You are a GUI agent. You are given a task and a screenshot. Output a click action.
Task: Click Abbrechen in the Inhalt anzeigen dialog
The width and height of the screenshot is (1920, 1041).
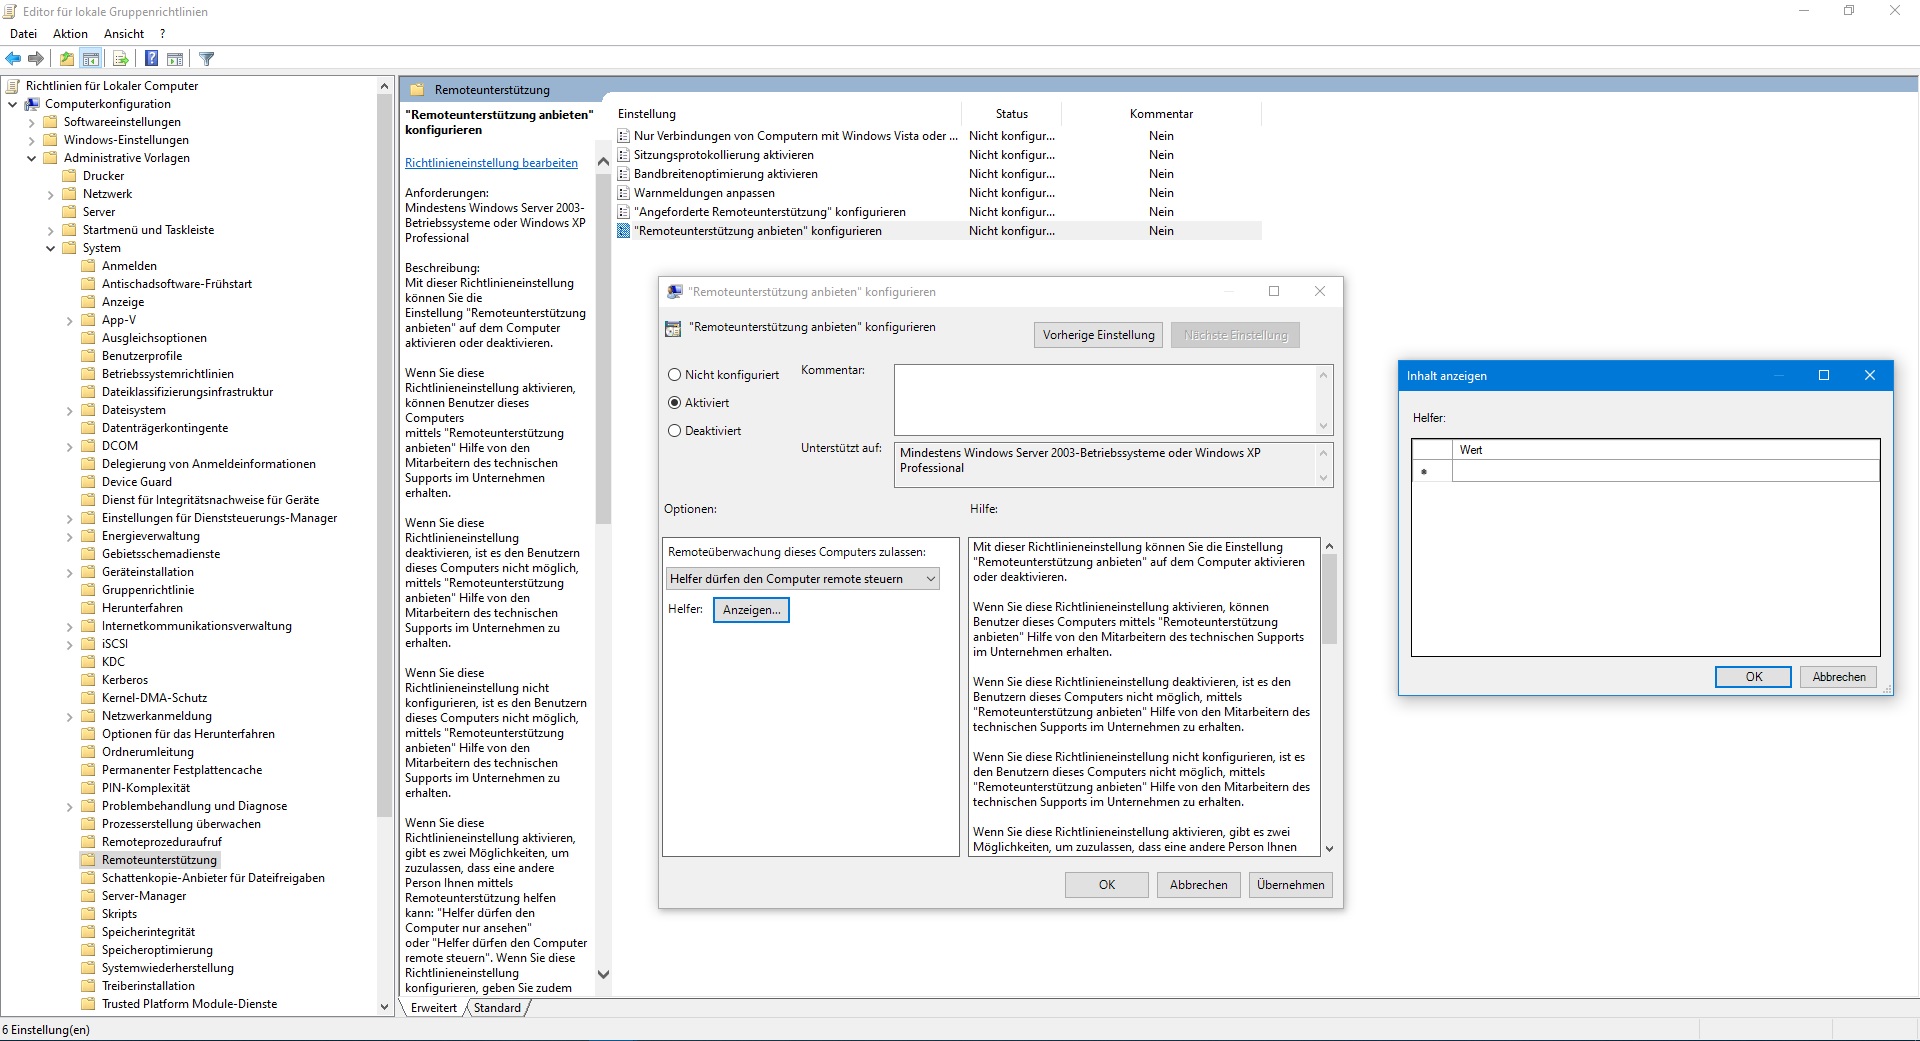pos(1839,677)
